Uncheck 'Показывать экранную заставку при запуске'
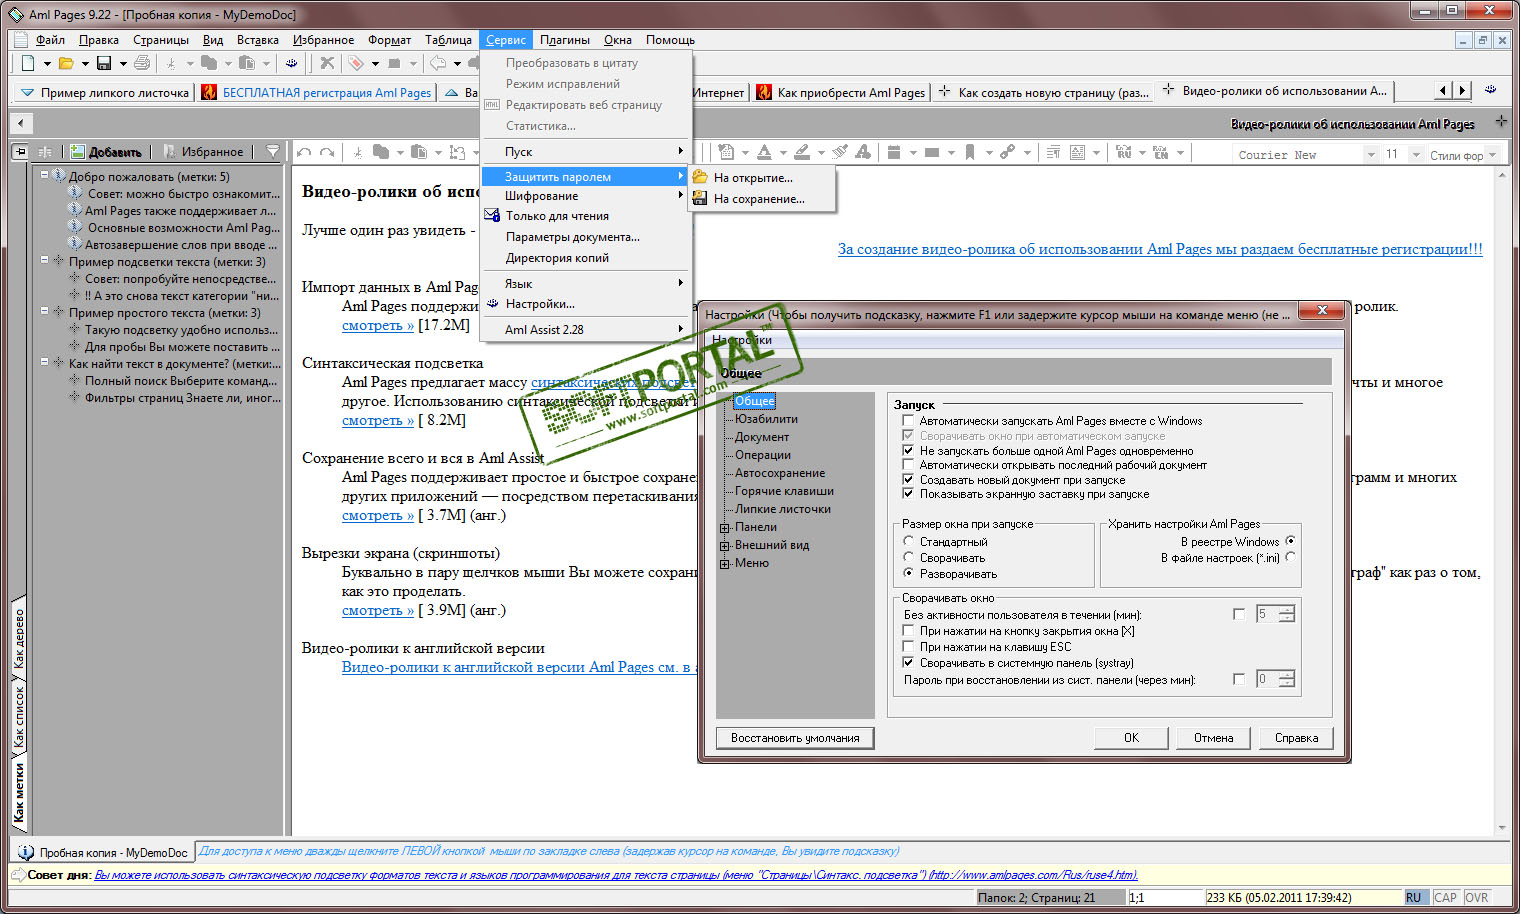Image resolution: width=1520 pixels, height=914 pixels. click(x=908, y=494)
